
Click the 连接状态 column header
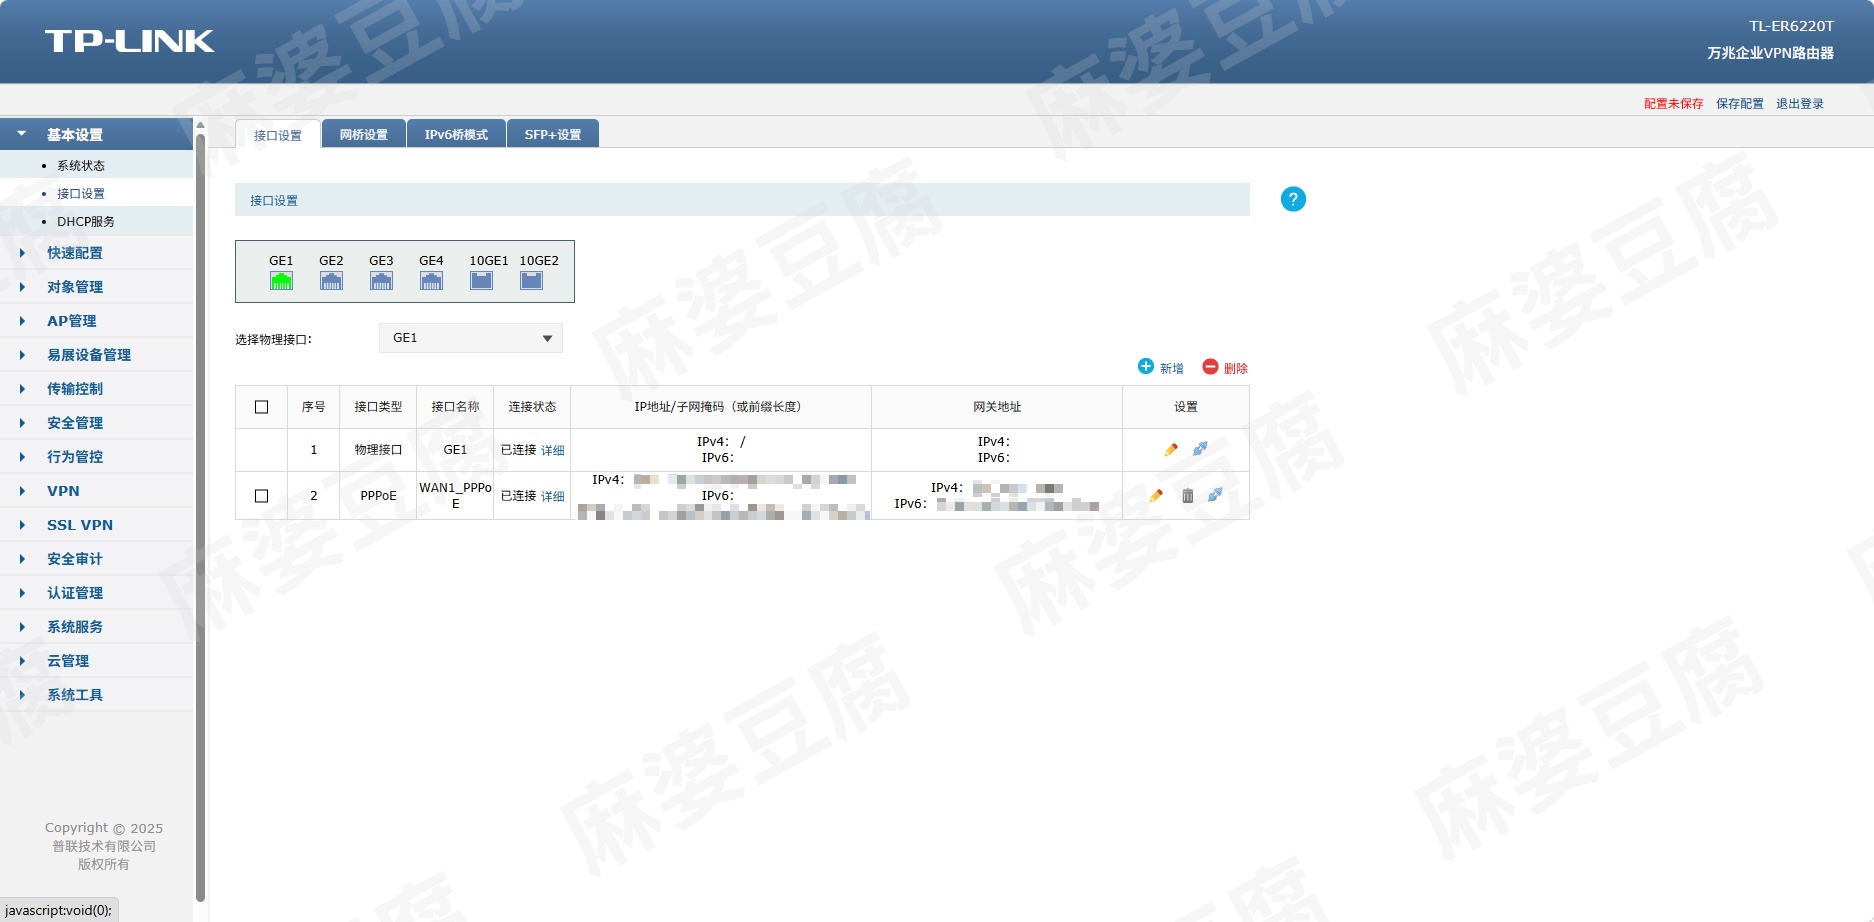[532, 407]
